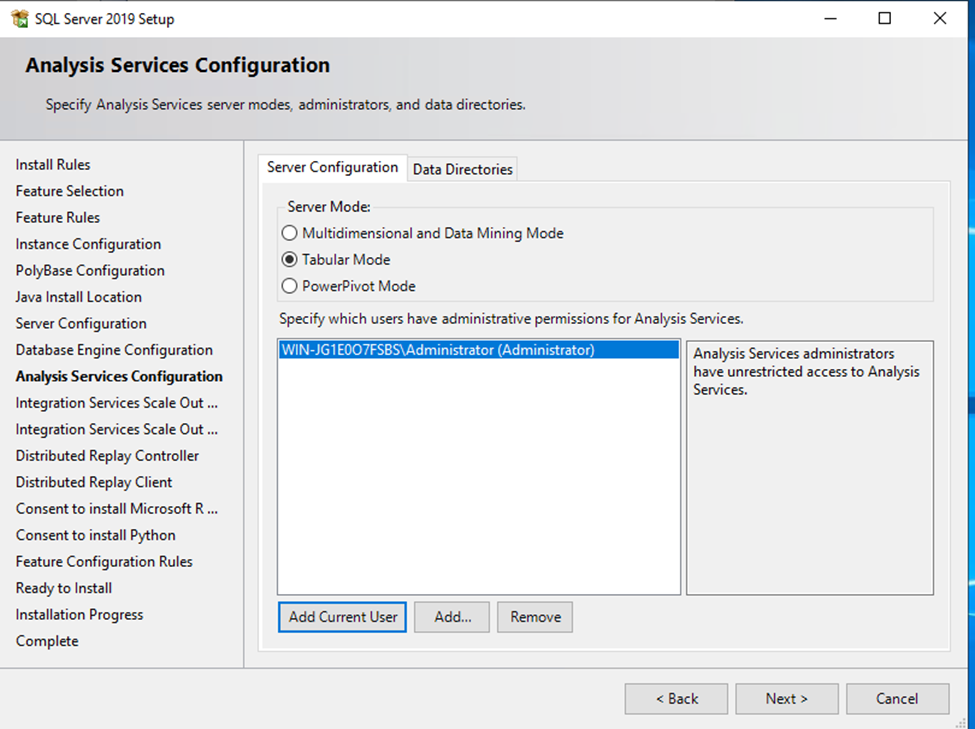Click the administrators description text box
This screenshot has width=975, height=729.
(x=810, y=467)
